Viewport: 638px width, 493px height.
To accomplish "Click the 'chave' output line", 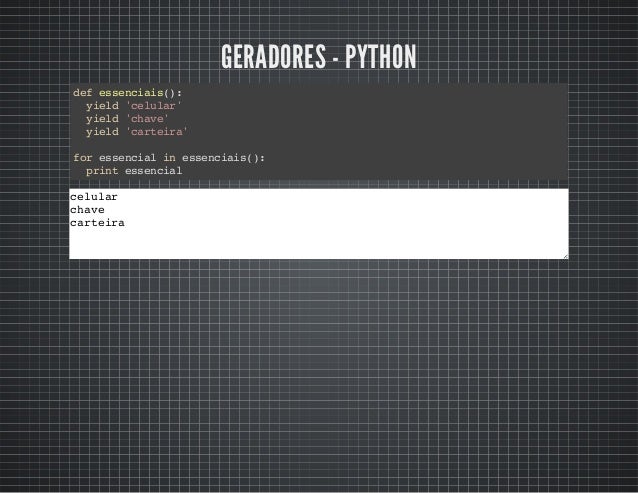I will click(x=87, y=210).
